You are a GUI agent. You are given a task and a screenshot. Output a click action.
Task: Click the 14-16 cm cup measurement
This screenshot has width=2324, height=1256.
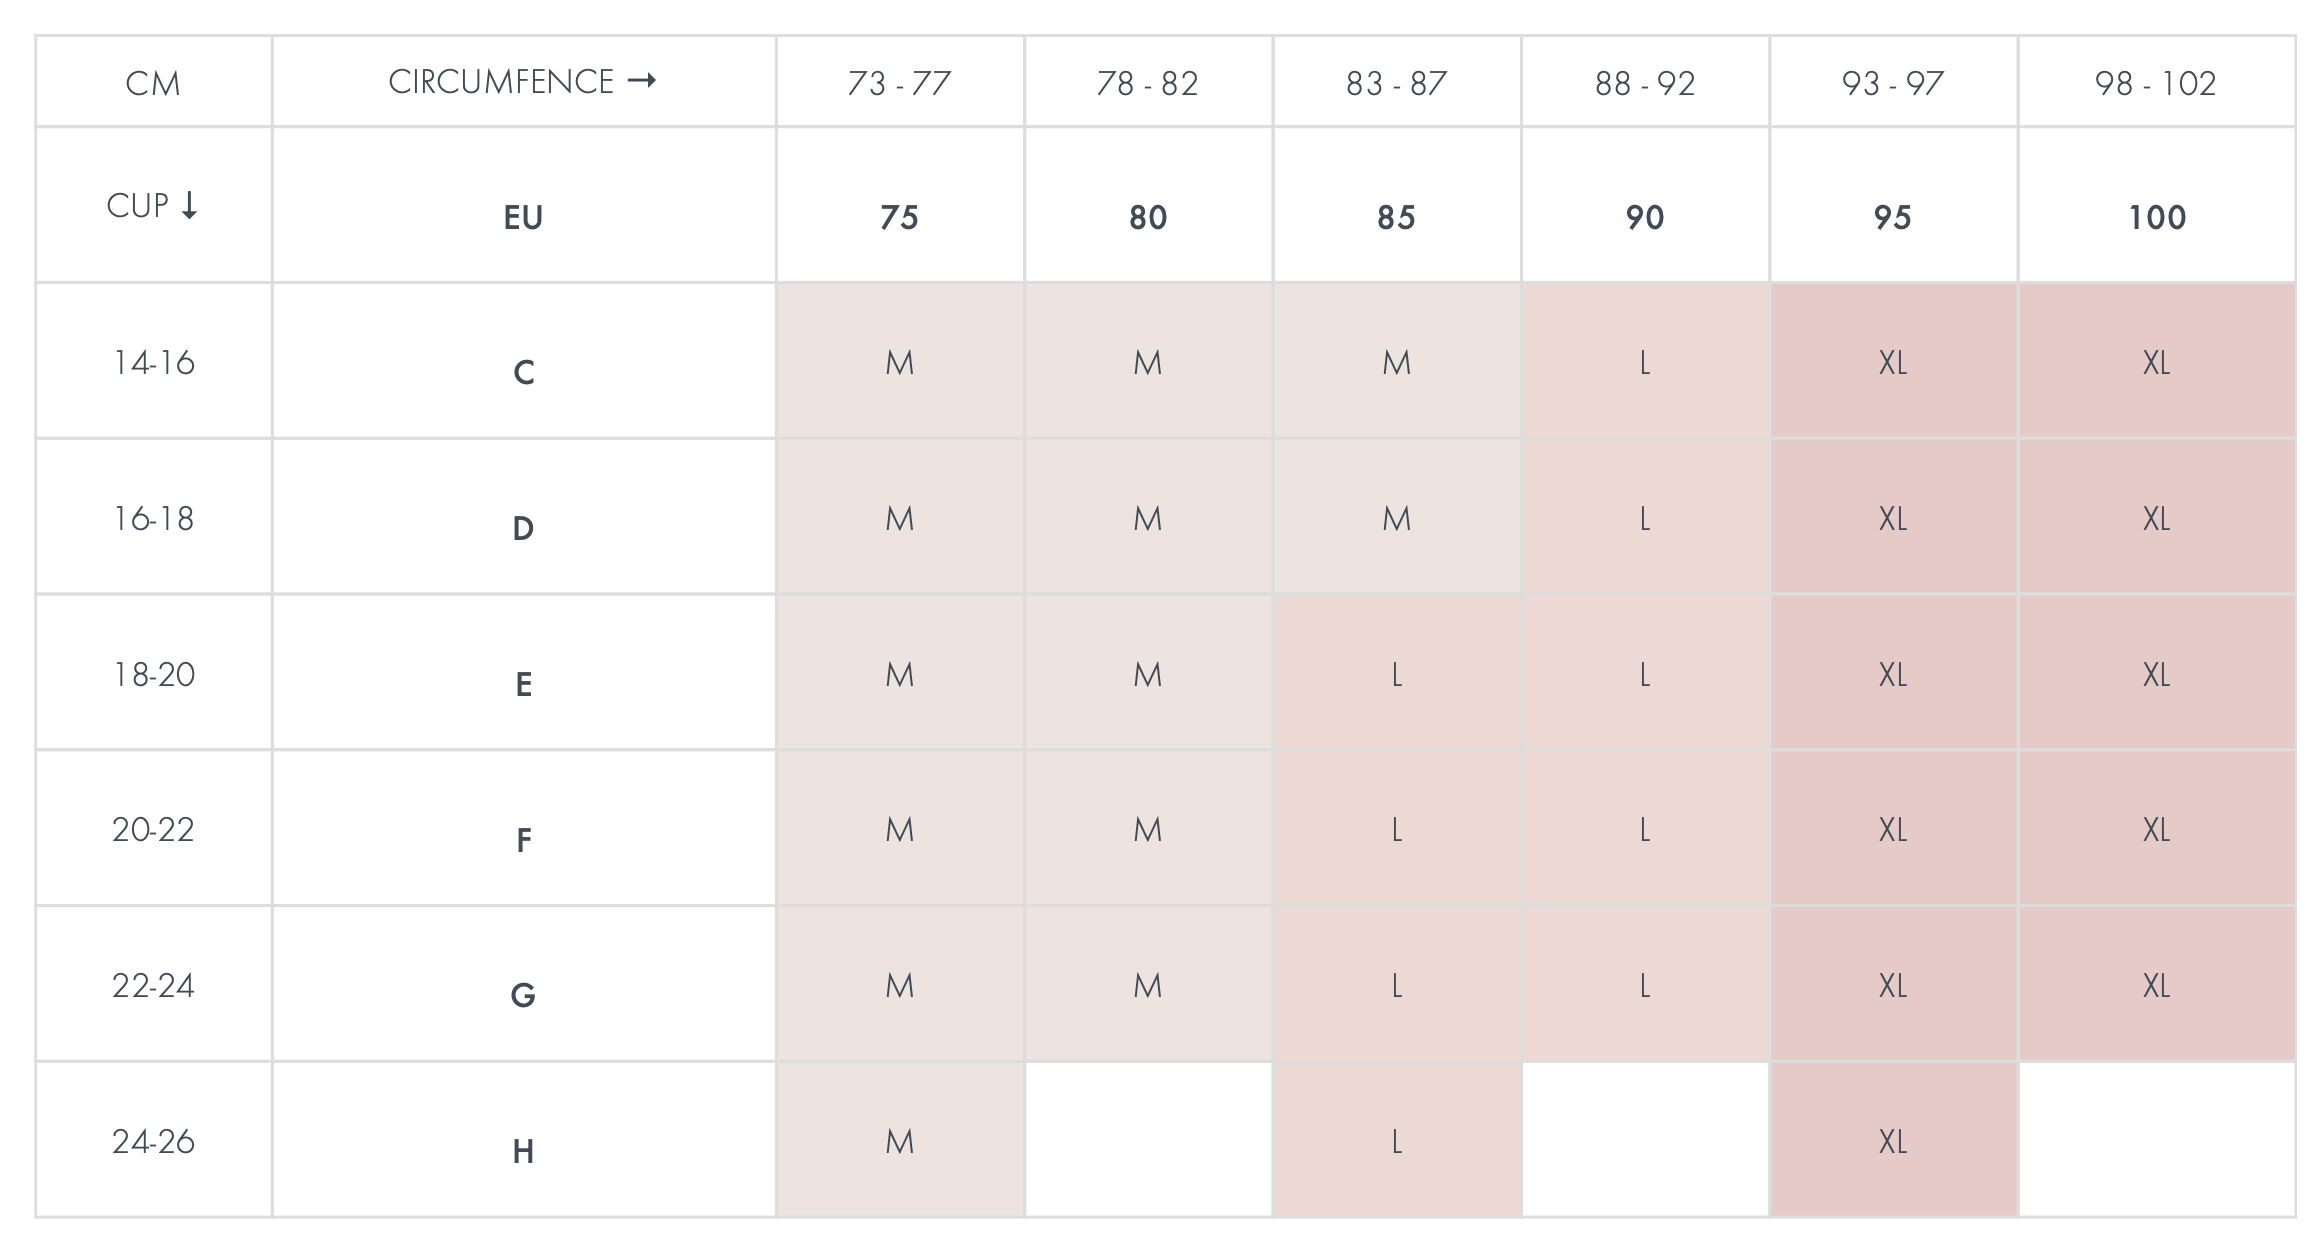click(x=153, y=362)
